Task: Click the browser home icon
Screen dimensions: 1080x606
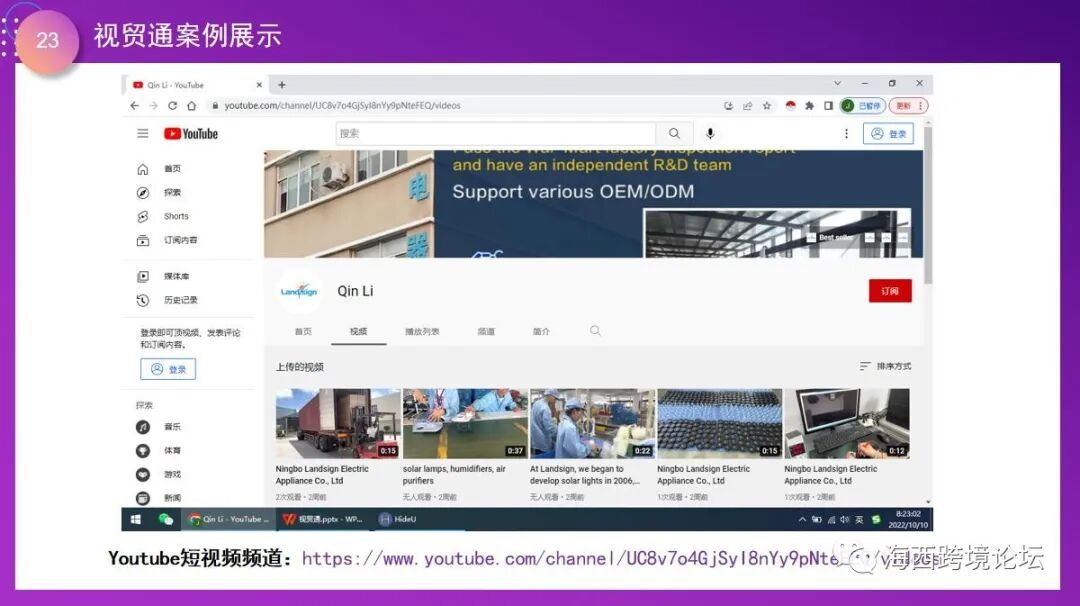Action: point(191,105)
